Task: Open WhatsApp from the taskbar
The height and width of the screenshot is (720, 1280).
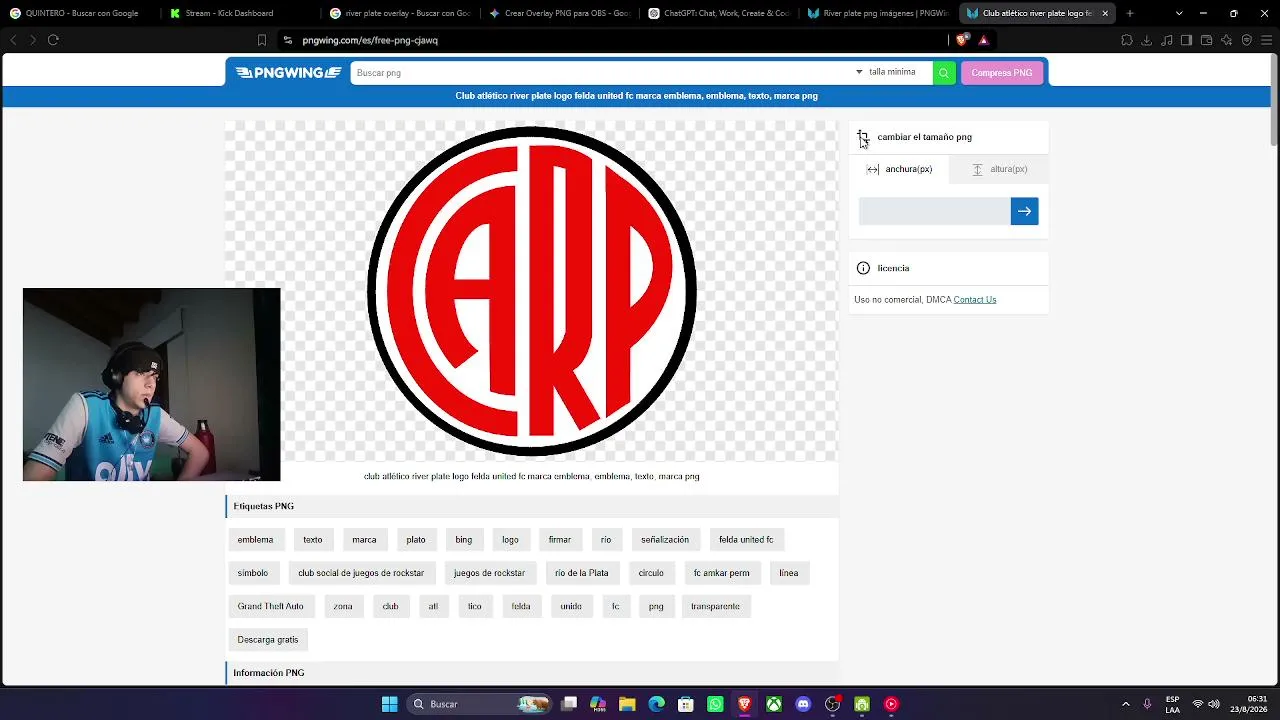Action: point(715,704)
